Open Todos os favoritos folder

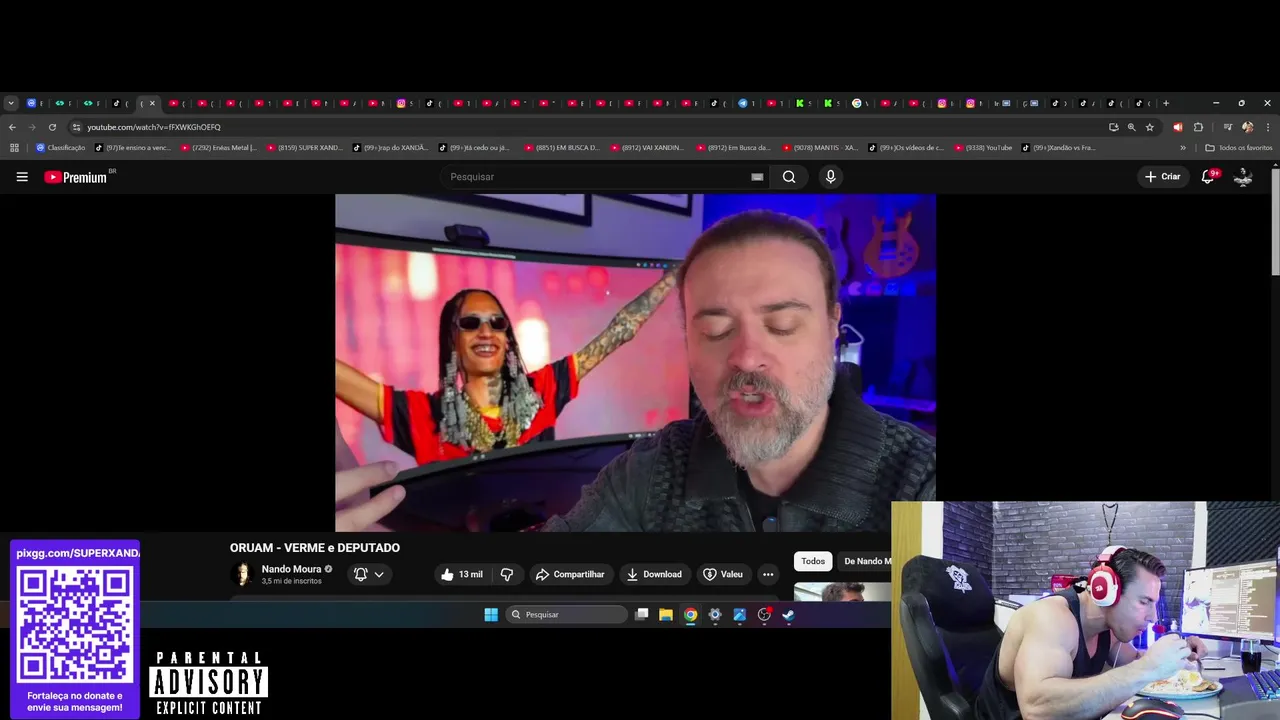(x=1239, y=148)
